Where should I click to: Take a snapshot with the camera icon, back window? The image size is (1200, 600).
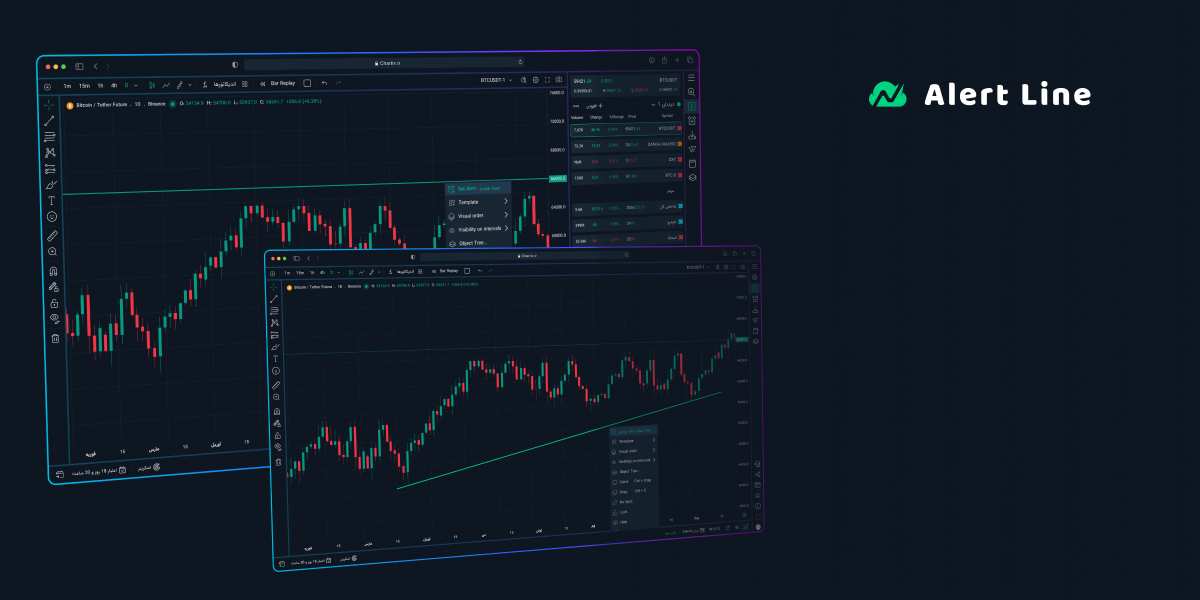pyautogui.click(x=559, y=79)
